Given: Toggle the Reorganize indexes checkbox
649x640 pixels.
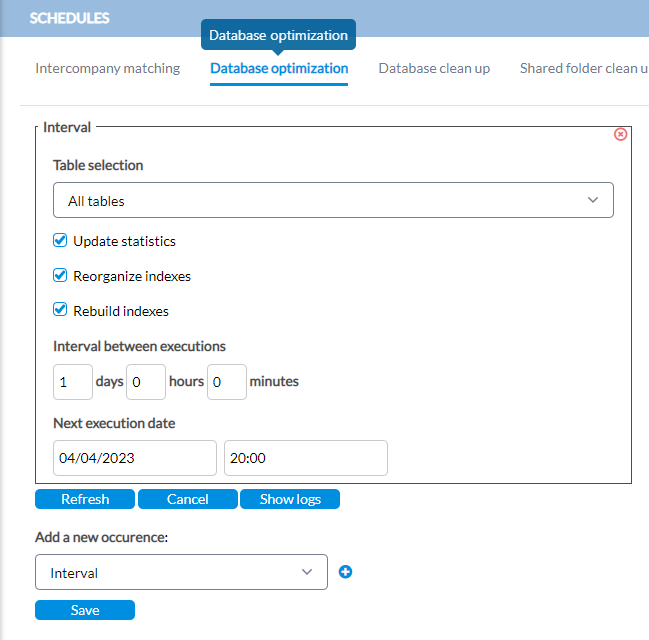Looking at the screenshot, I should click(x=60, y=275).
